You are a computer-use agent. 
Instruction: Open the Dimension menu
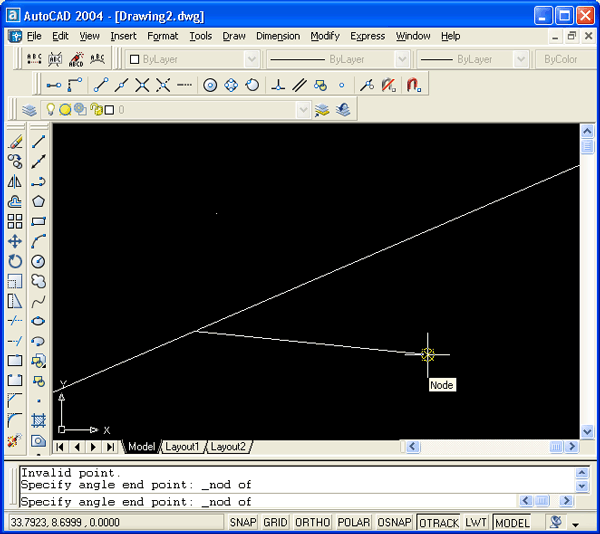point(277,36)
